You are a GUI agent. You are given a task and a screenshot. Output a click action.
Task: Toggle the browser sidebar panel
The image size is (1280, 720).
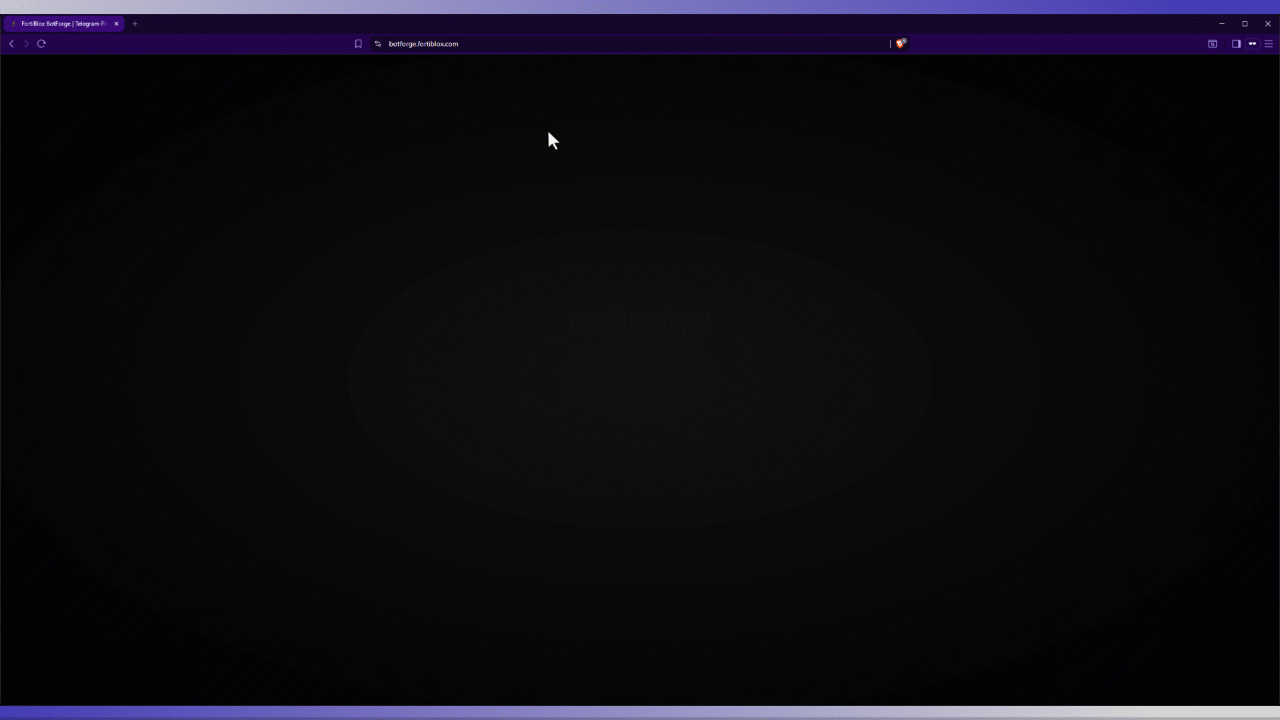tap(1236, 44)
